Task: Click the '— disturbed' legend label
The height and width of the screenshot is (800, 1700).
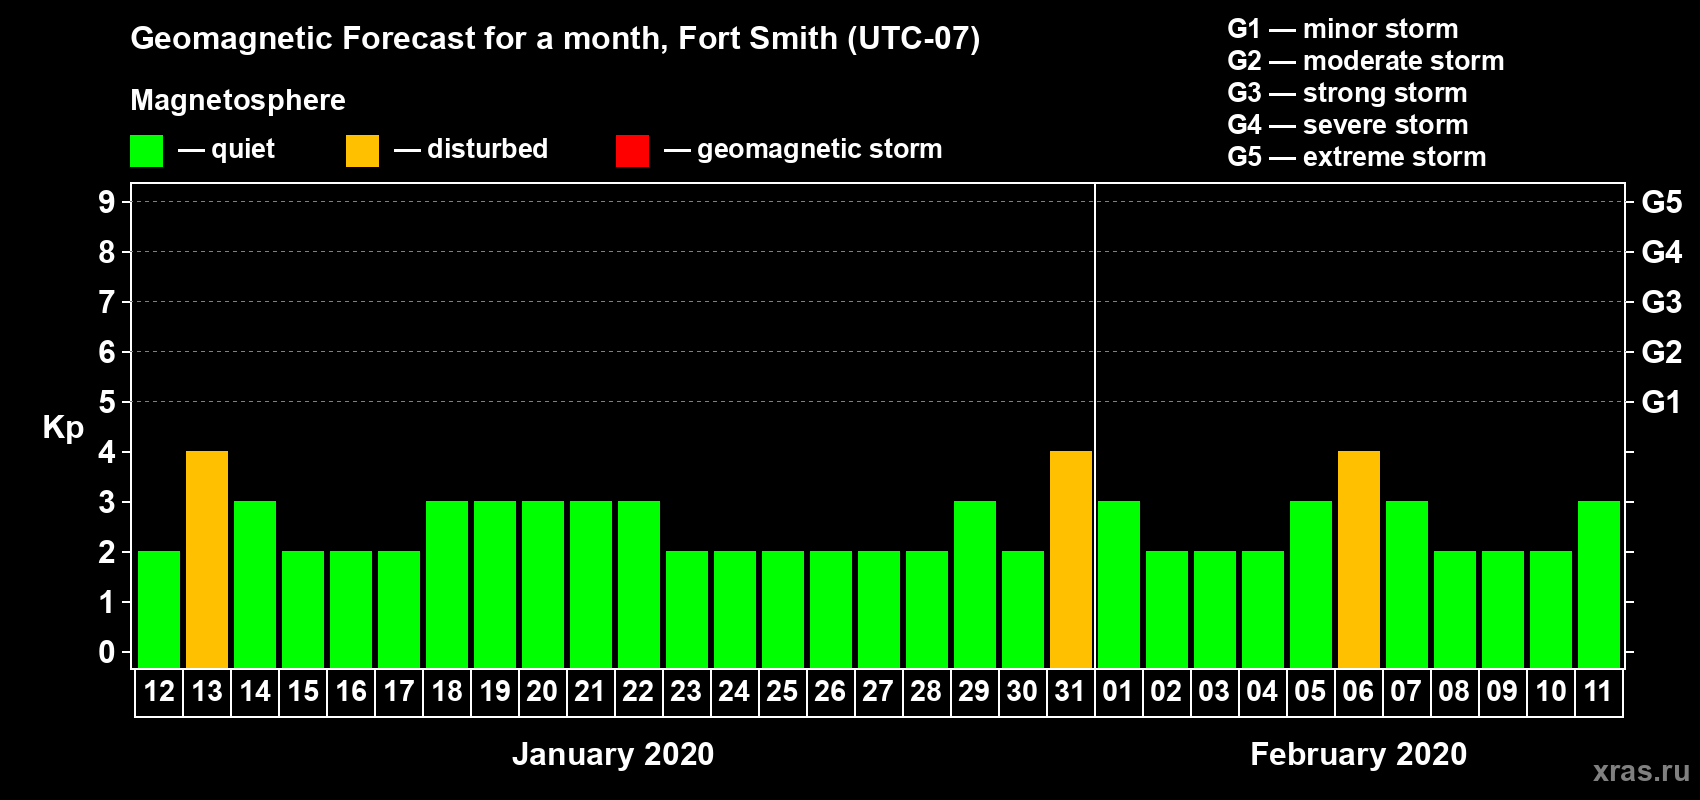Action: point(471,149)
